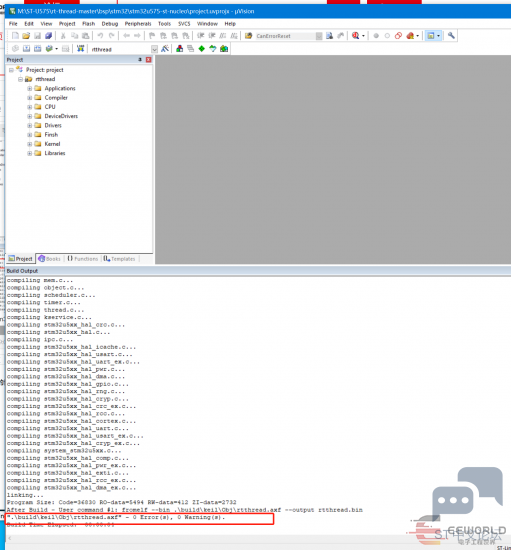Open the Flash menu
The image size is (511, 550).
pos(88,24)
